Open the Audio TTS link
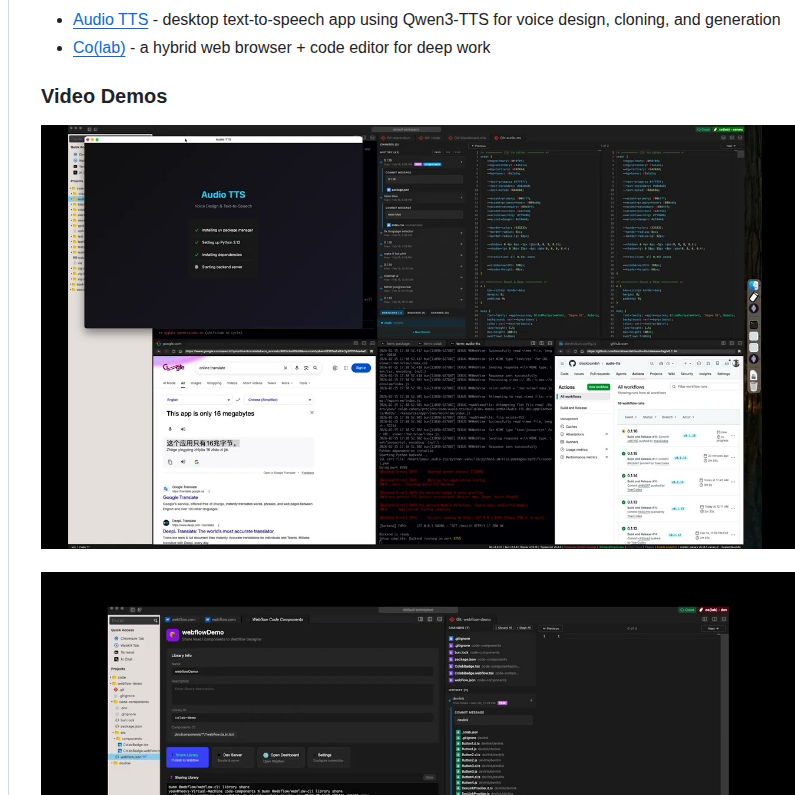 (x=111, y=19)
